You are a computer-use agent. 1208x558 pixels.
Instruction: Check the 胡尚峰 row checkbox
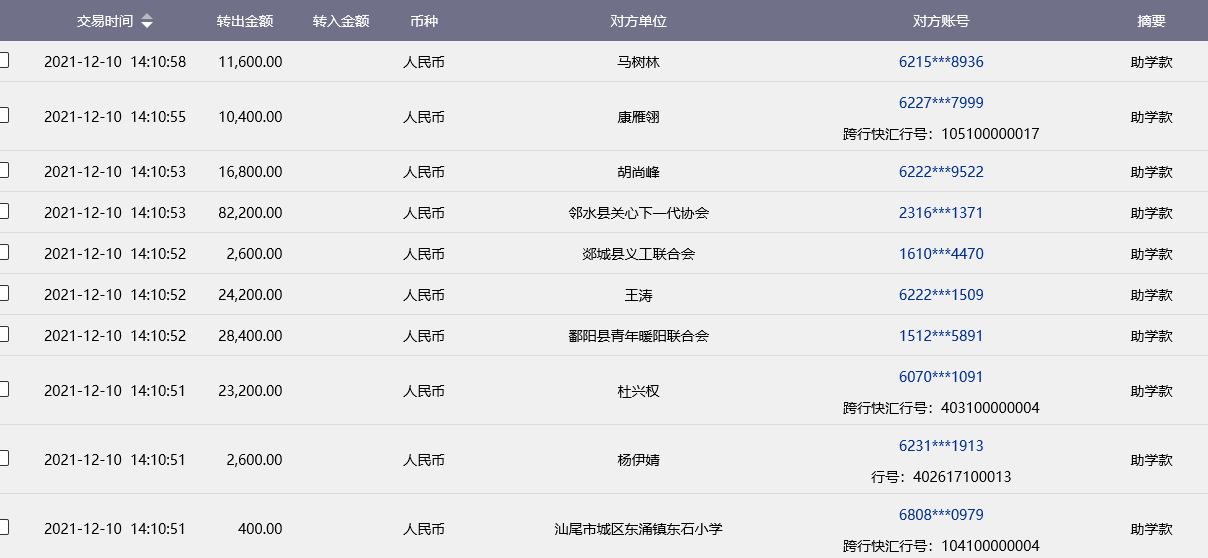click(x=4, y=170)
